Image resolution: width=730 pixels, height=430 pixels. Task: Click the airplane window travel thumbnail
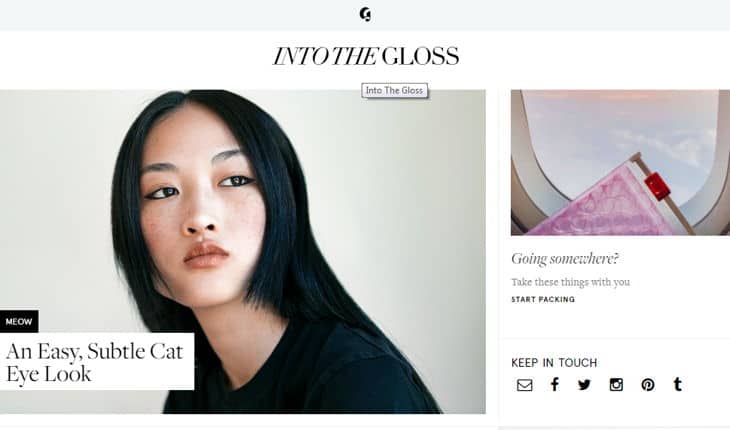(x=620, y=162)
